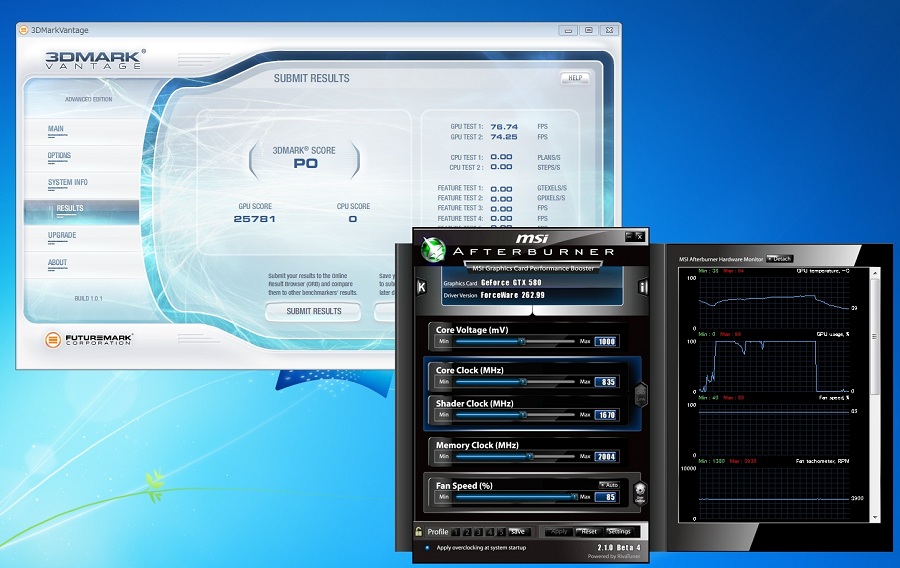Click the CPU SCORE value 0
Image resolution: width=900 pixels, height=568 pixels.
coord(353,219)
